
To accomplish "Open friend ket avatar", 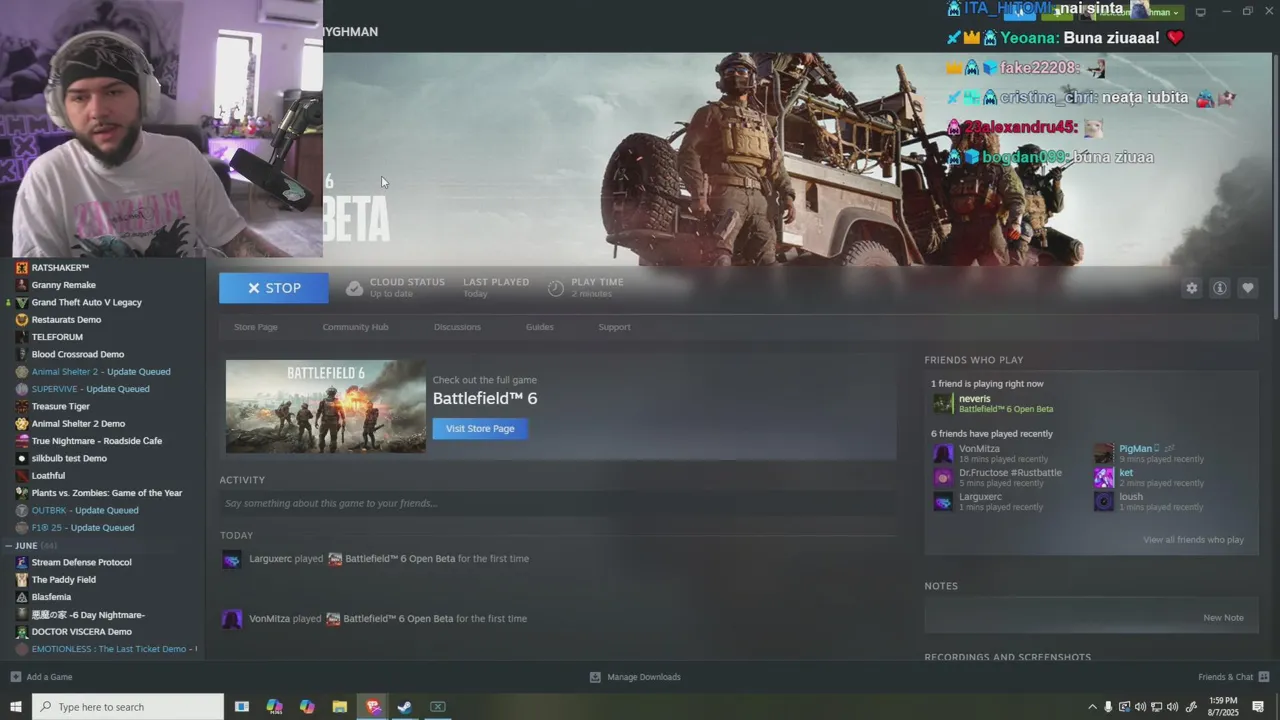I will tap(1104, 477).
